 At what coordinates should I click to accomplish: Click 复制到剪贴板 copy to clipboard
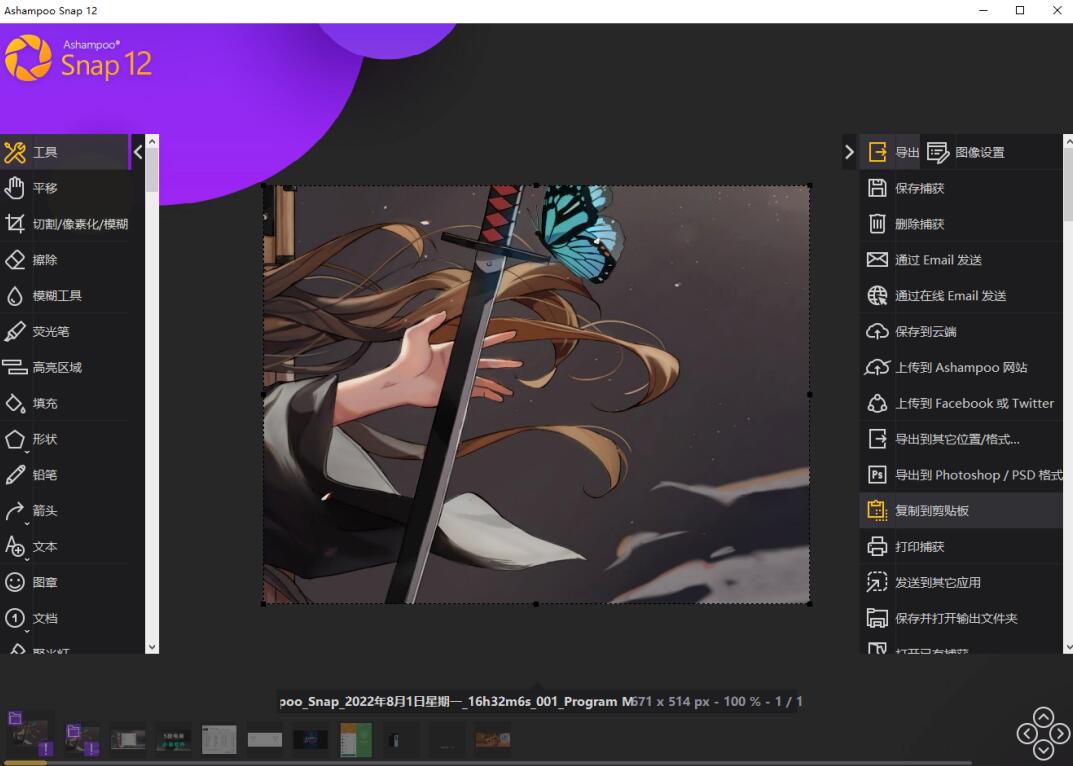point(931,511)
